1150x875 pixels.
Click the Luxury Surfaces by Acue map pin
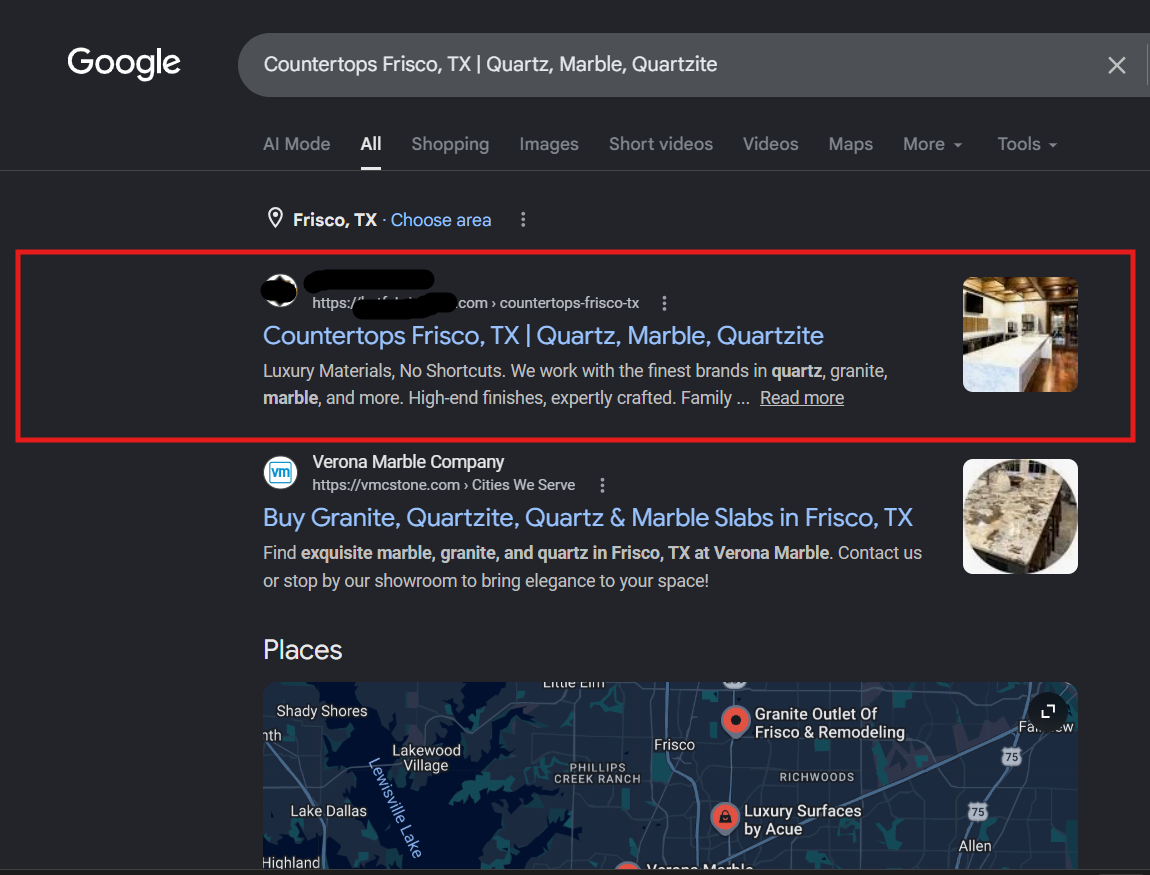pyautogui.click(x=725, y=817)
